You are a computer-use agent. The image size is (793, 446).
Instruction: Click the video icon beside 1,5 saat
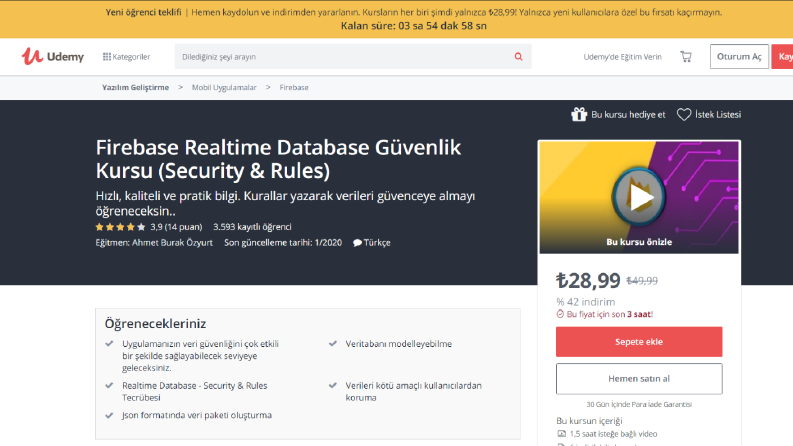click(561, 434)
